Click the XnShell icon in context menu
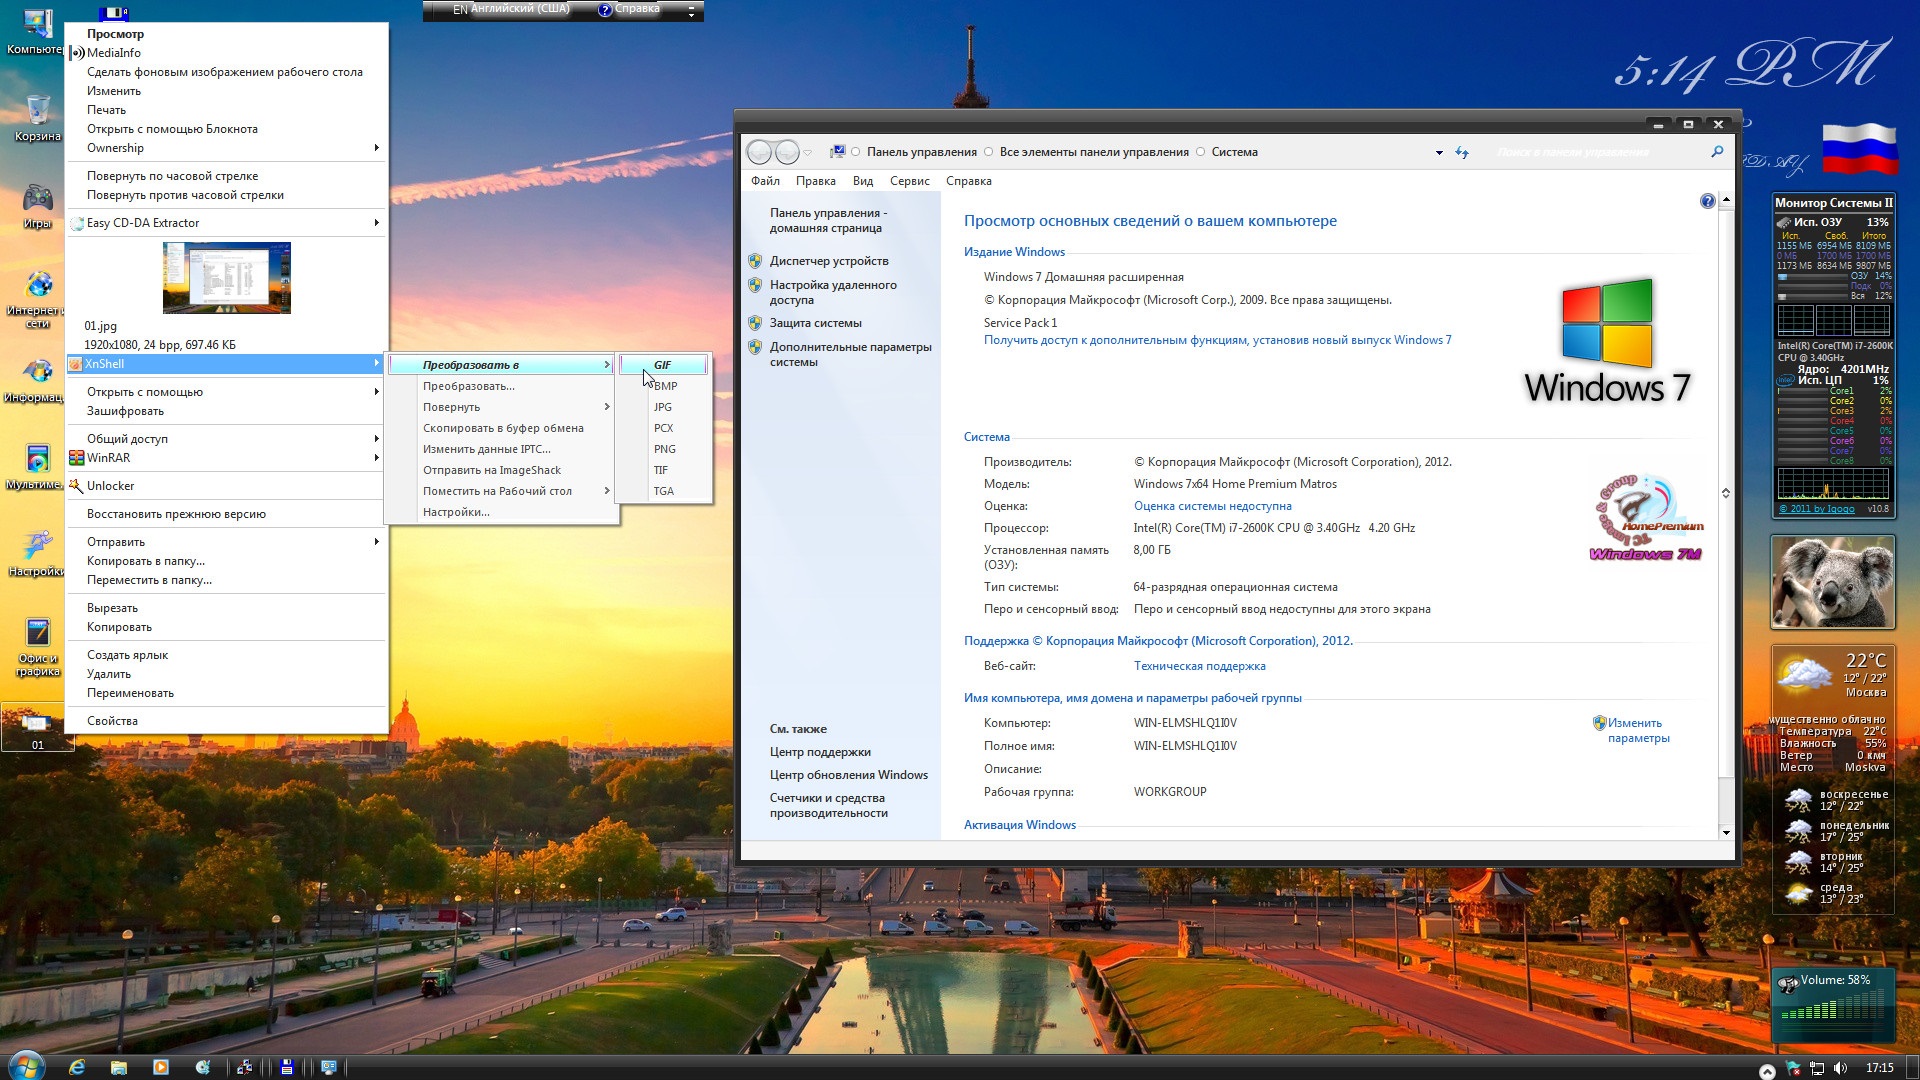The image size is (1920, 1080). click(75, 364)
